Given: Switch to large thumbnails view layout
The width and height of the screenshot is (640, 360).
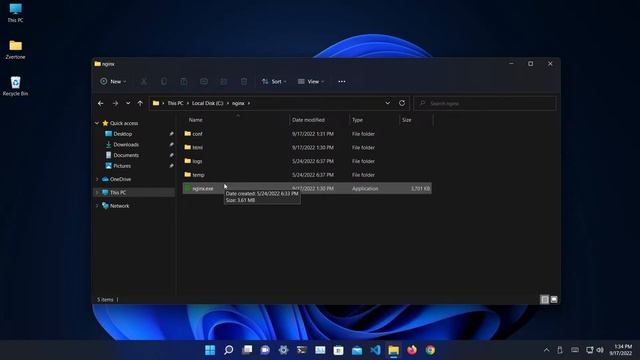Looking at the screenshot, I should click(x=554, y=300).
